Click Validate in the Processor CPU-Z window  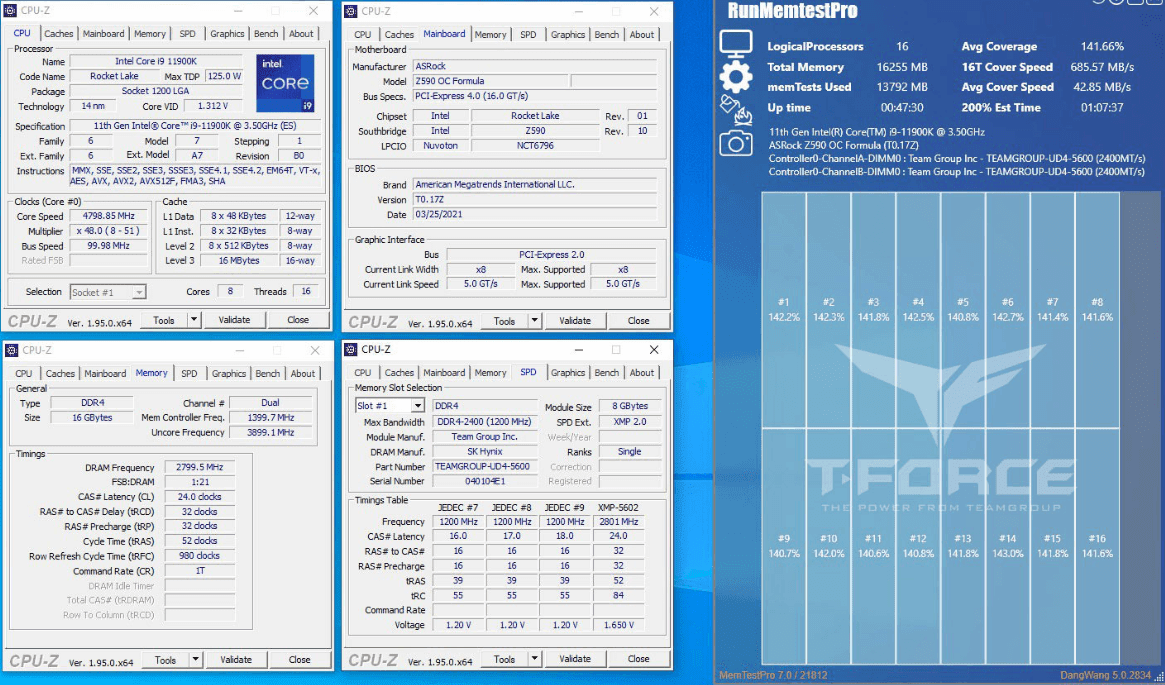point(234,320)
